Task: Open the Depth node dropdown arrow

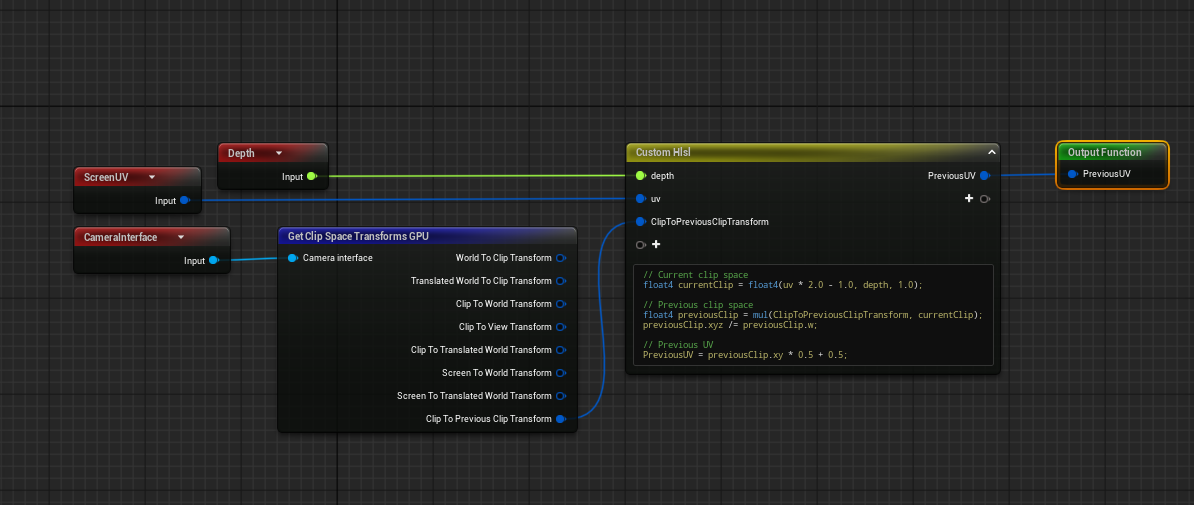Action: [279, 153]
